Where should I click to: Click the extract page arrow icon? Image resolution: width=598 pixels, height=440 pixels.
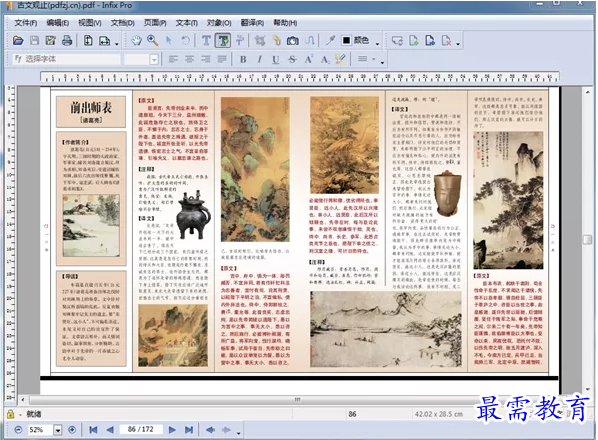[x=430, y=40]
